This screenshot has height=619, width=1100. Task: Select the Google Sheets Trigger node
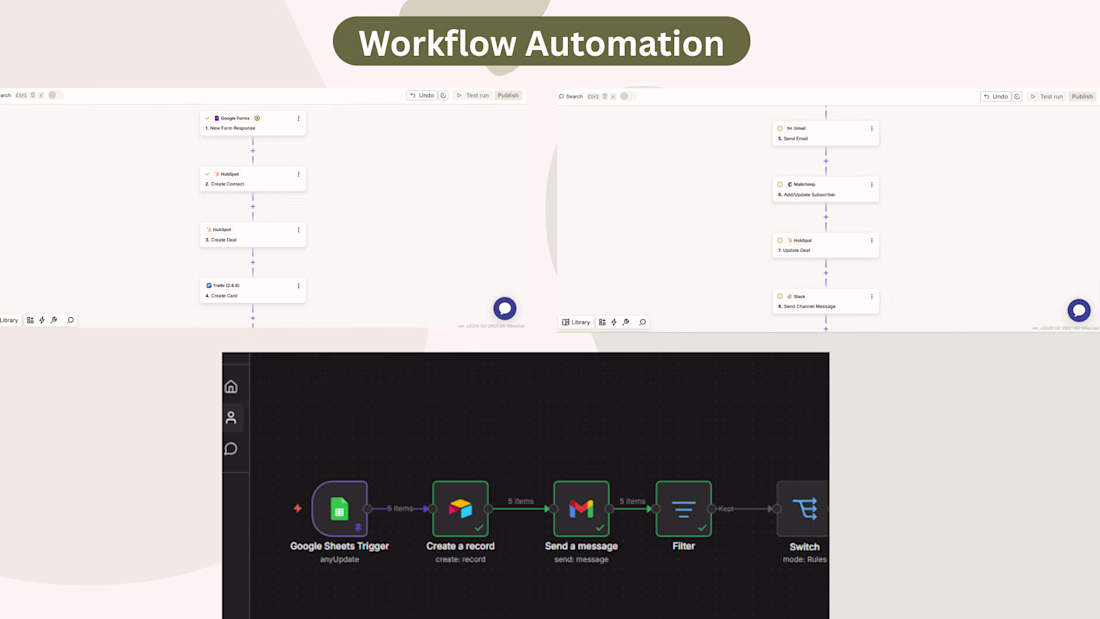pos(340,509)
